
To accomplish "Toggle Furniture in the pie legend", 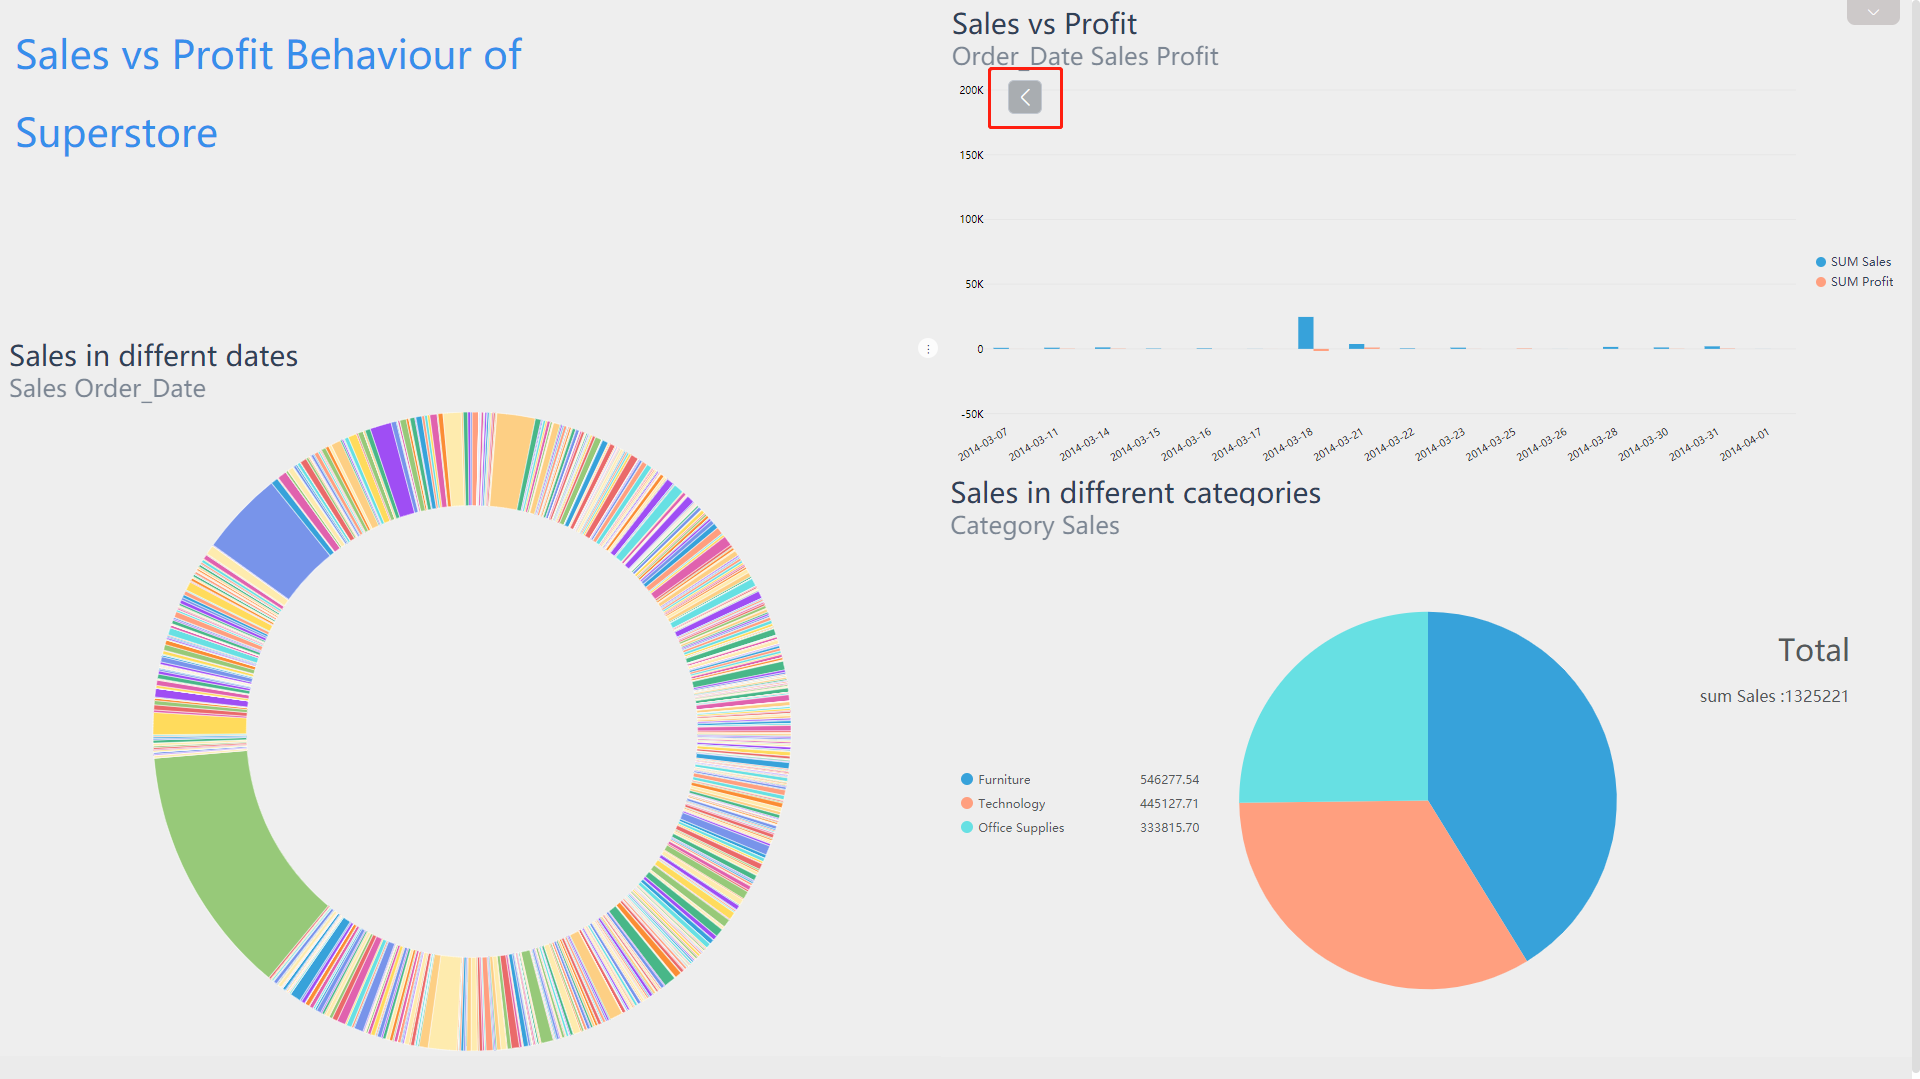I will tap(995, 779).
